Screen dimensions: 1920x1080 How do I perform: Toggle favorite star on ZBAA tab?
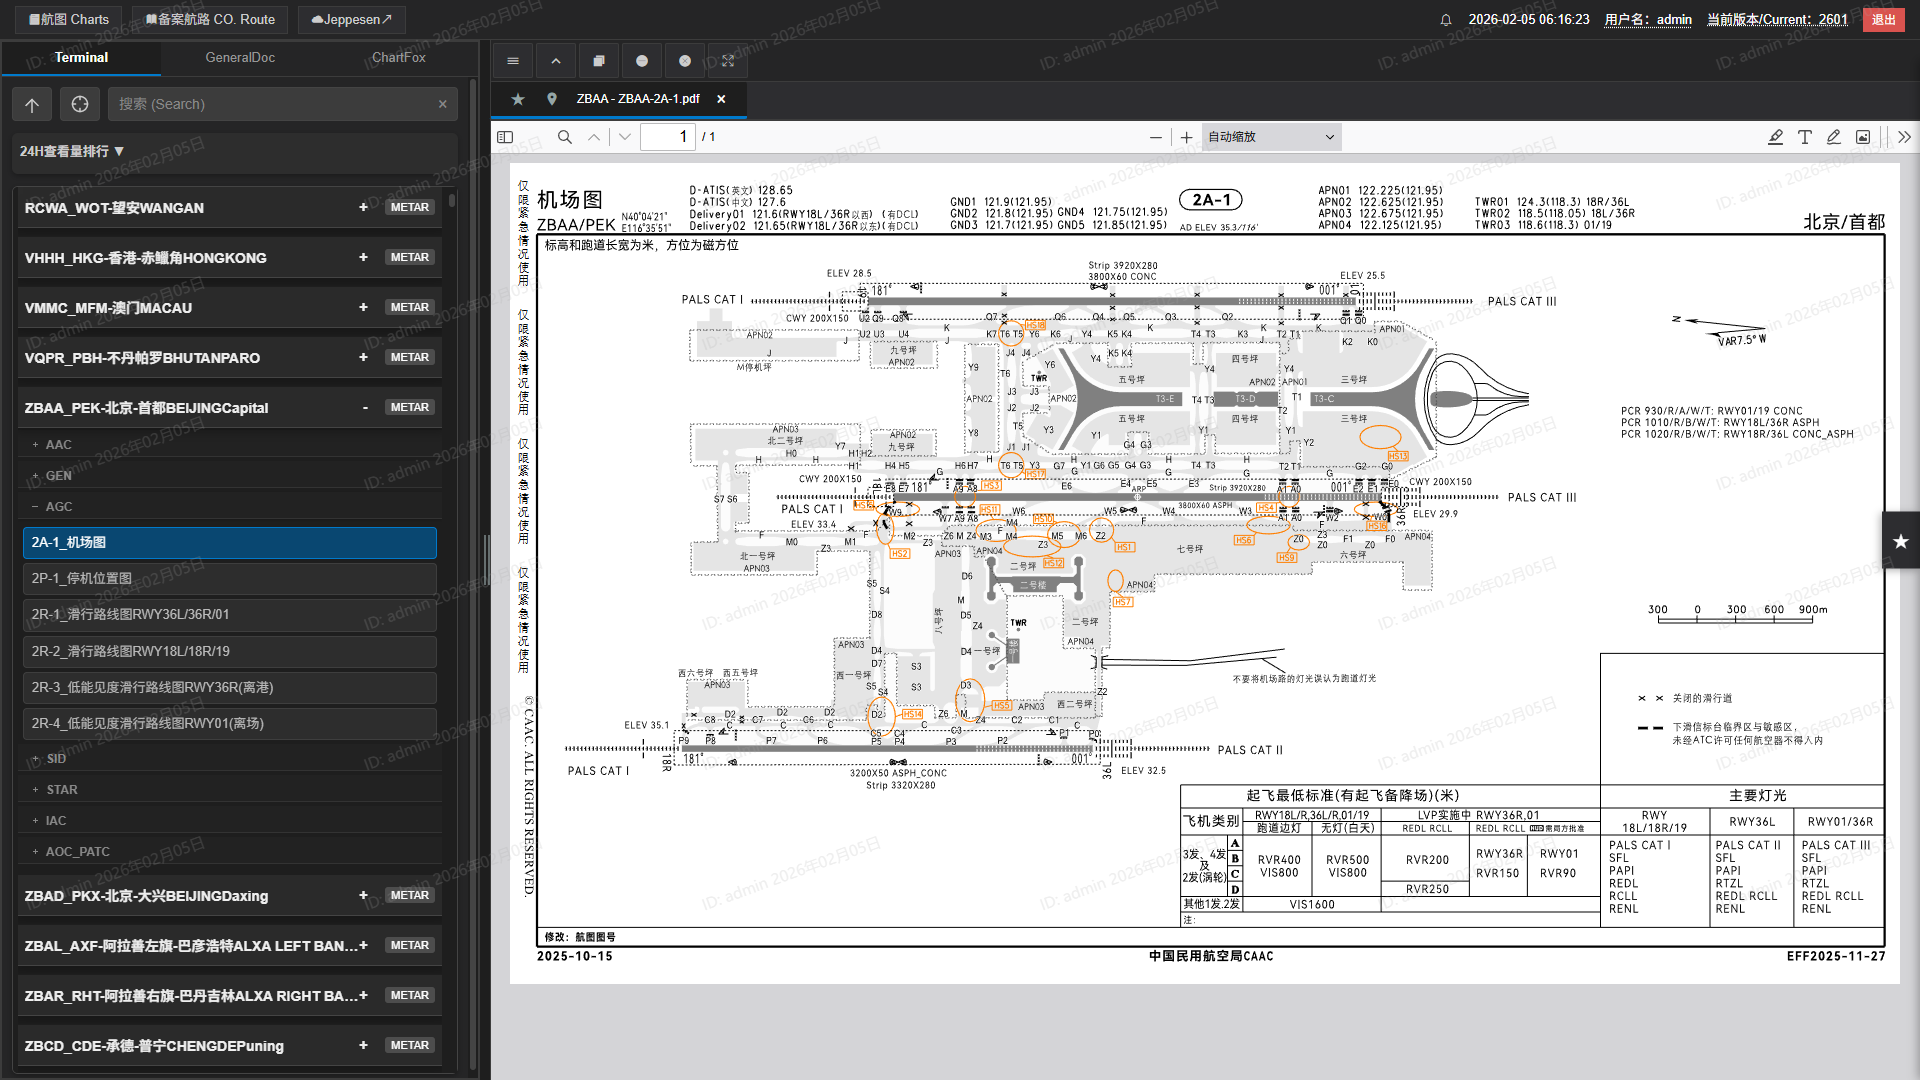coord(517,99)
